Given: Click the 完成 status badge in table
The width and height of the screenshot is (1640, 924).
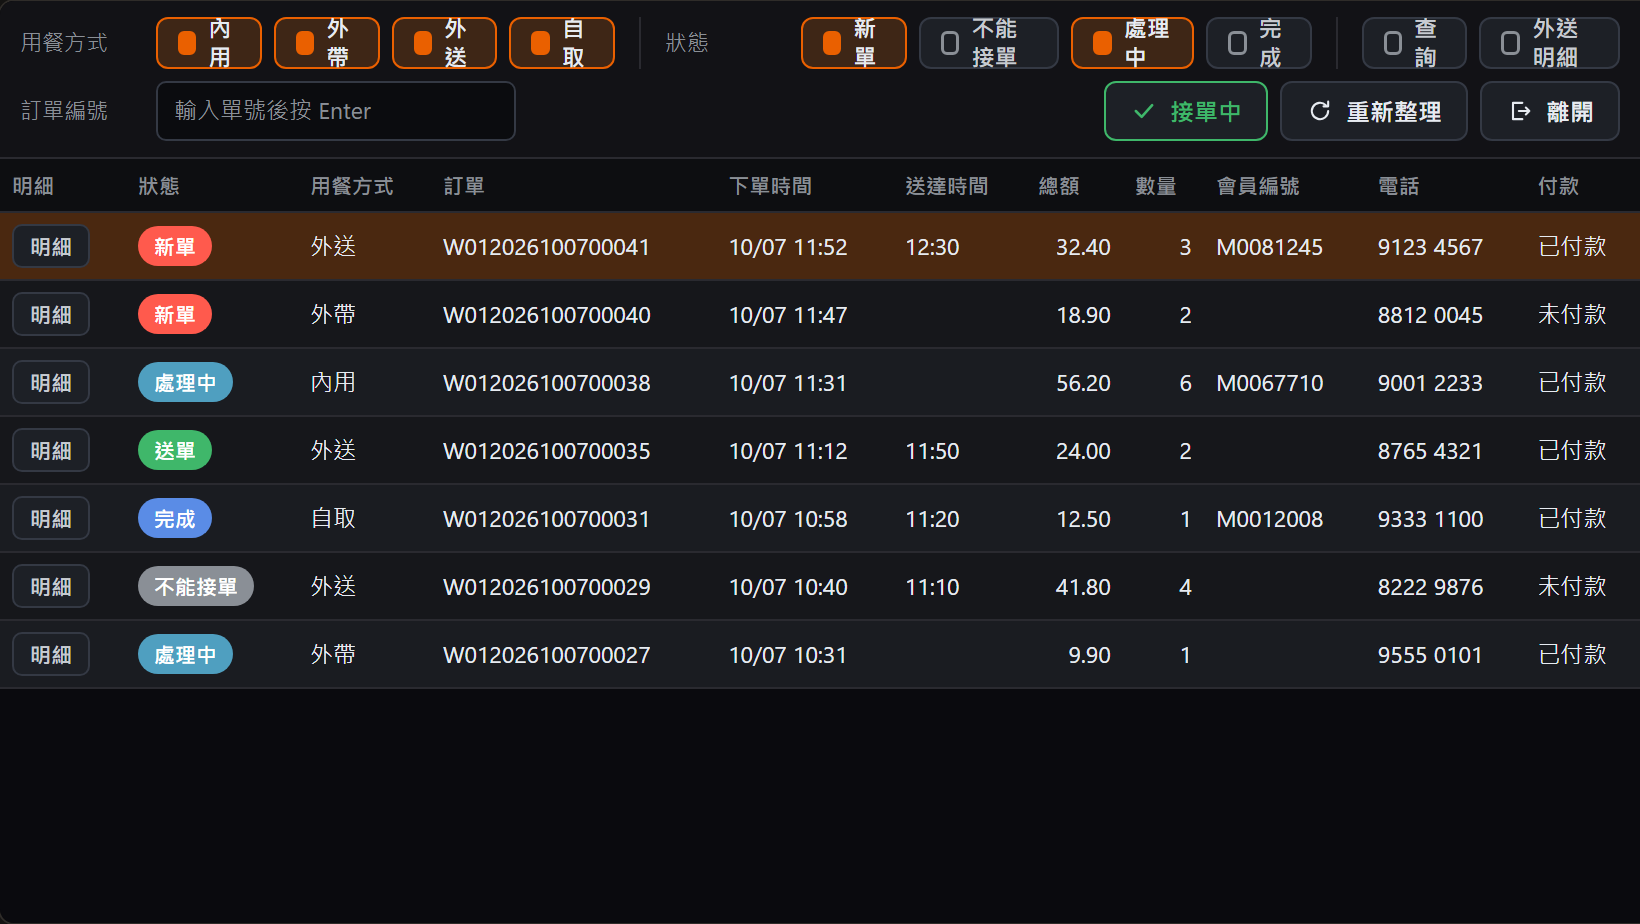Looking at the screenshot, I should [x=175, y=519].
